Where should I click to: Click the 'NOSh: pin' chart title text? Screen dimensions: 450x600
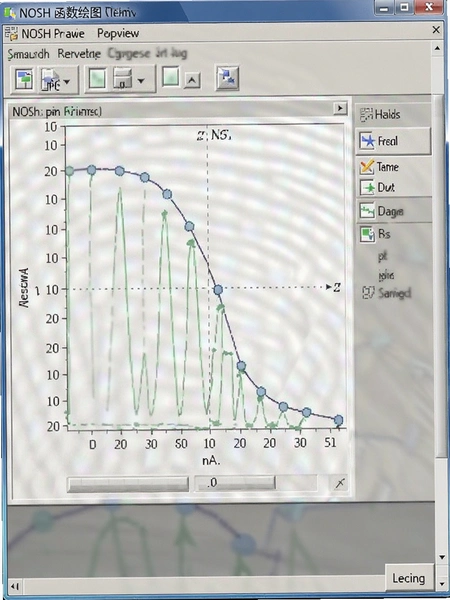pos(37,112)
